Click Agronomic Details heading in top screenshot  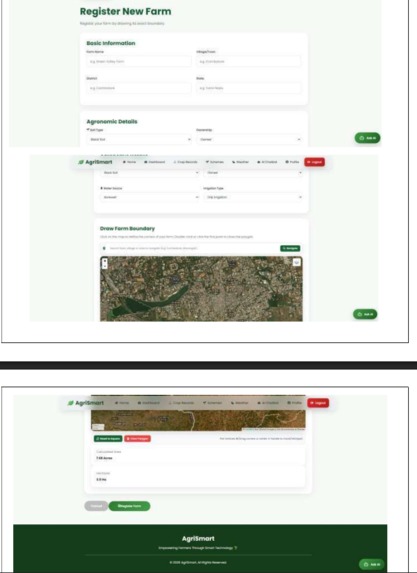[112, 121]
